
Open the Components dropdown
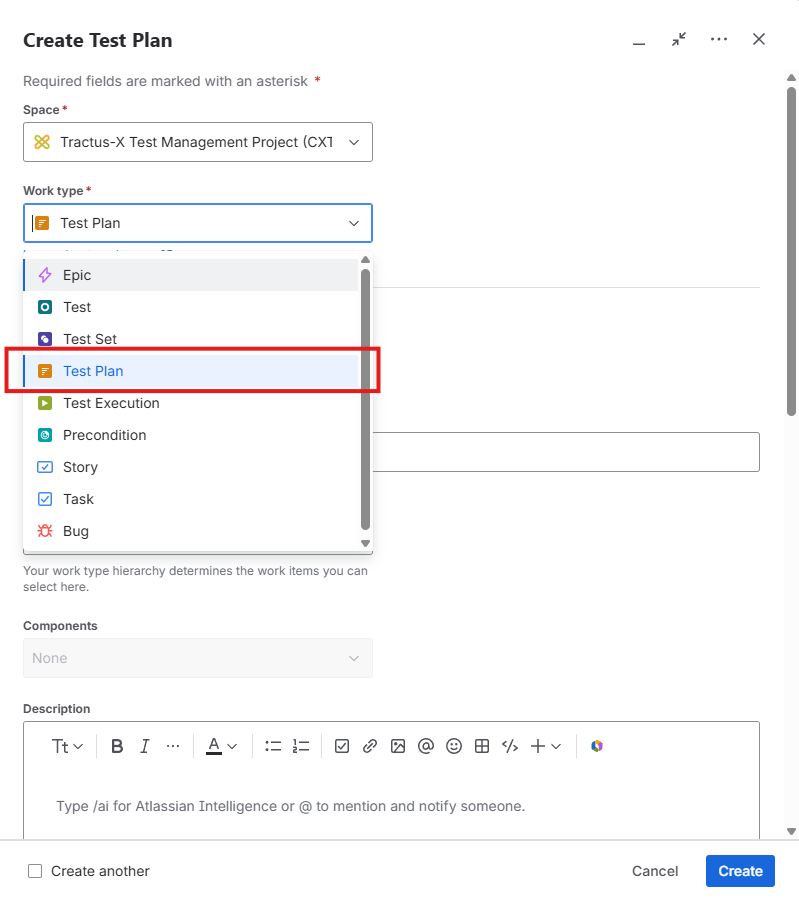pos(198,658)
